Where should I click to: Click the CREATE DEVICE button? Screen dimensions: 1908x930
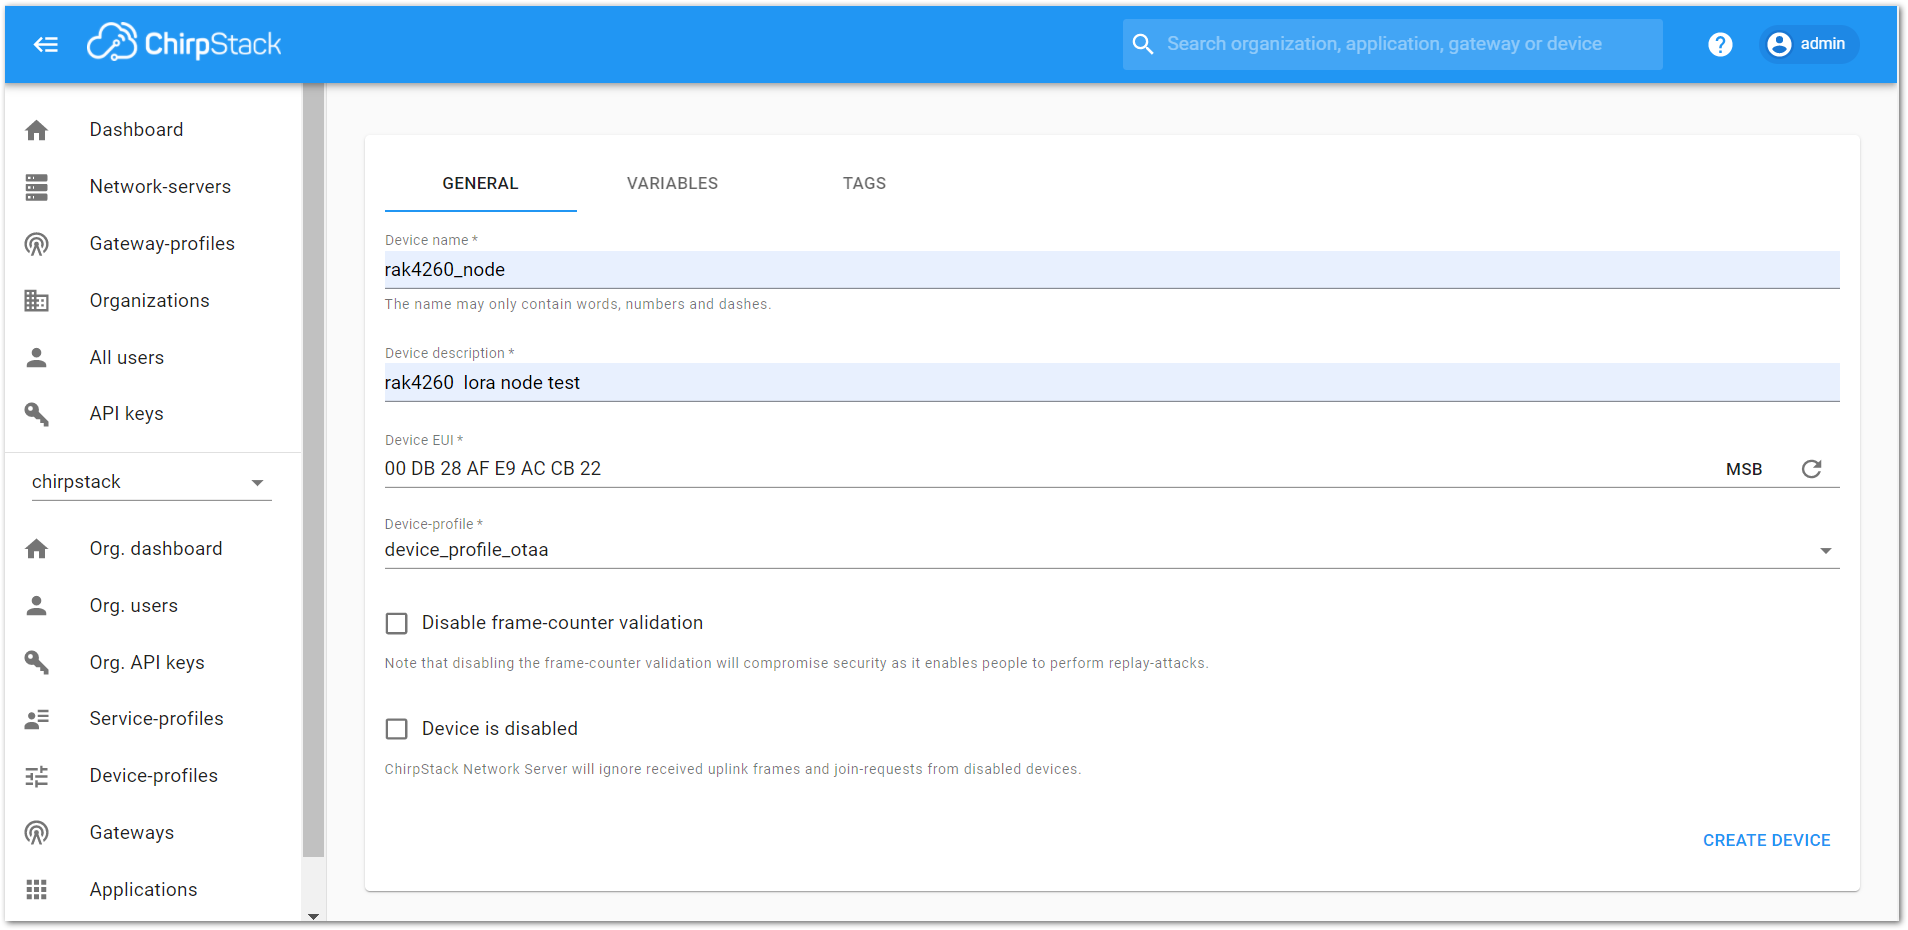point(1766,841)
